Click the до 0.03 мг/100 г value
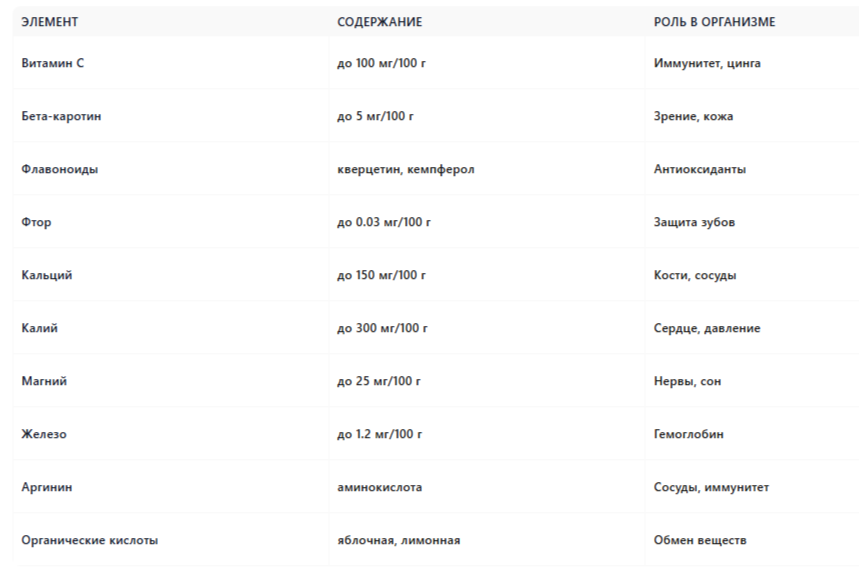This screenshot has height=578, width=859. click(384, 222)
